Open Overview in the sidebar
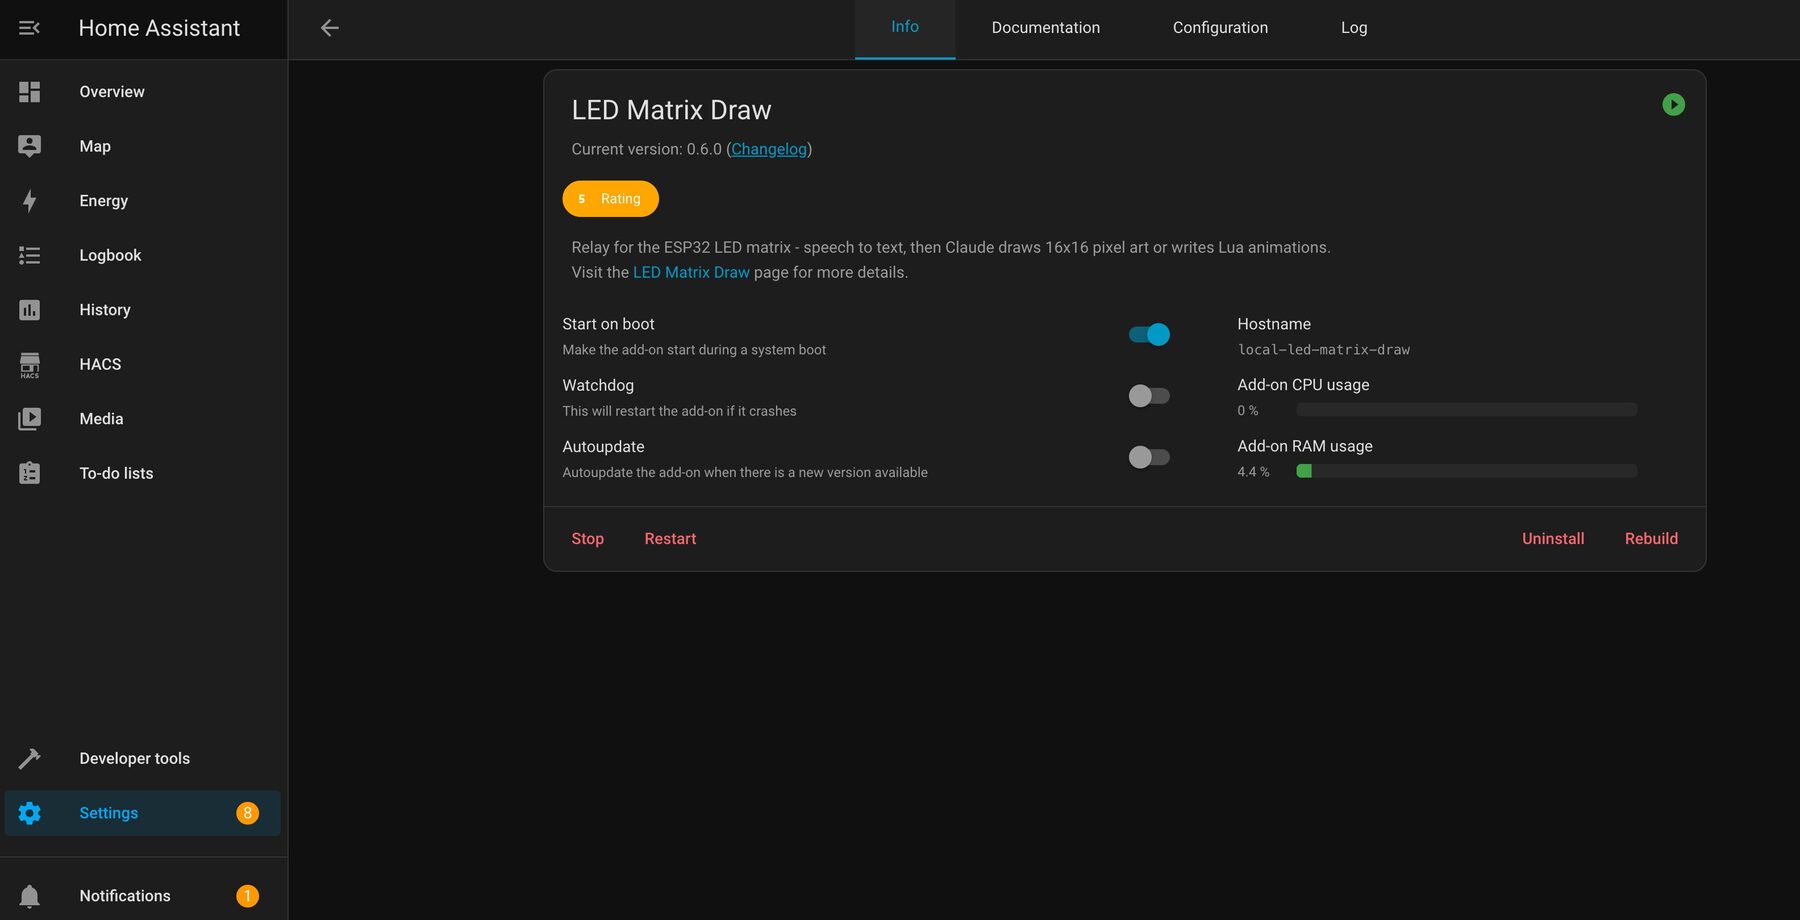Image resolution: width=1800 pixels, height=920 pixels. click(x=143, y=92)
